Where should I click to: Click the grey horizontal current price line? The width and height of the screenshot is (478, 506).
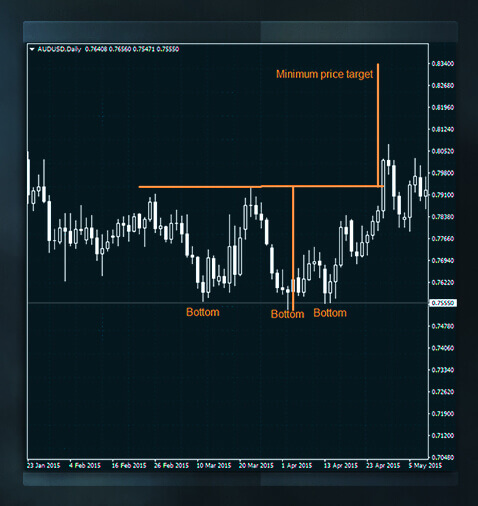point(228,303)
